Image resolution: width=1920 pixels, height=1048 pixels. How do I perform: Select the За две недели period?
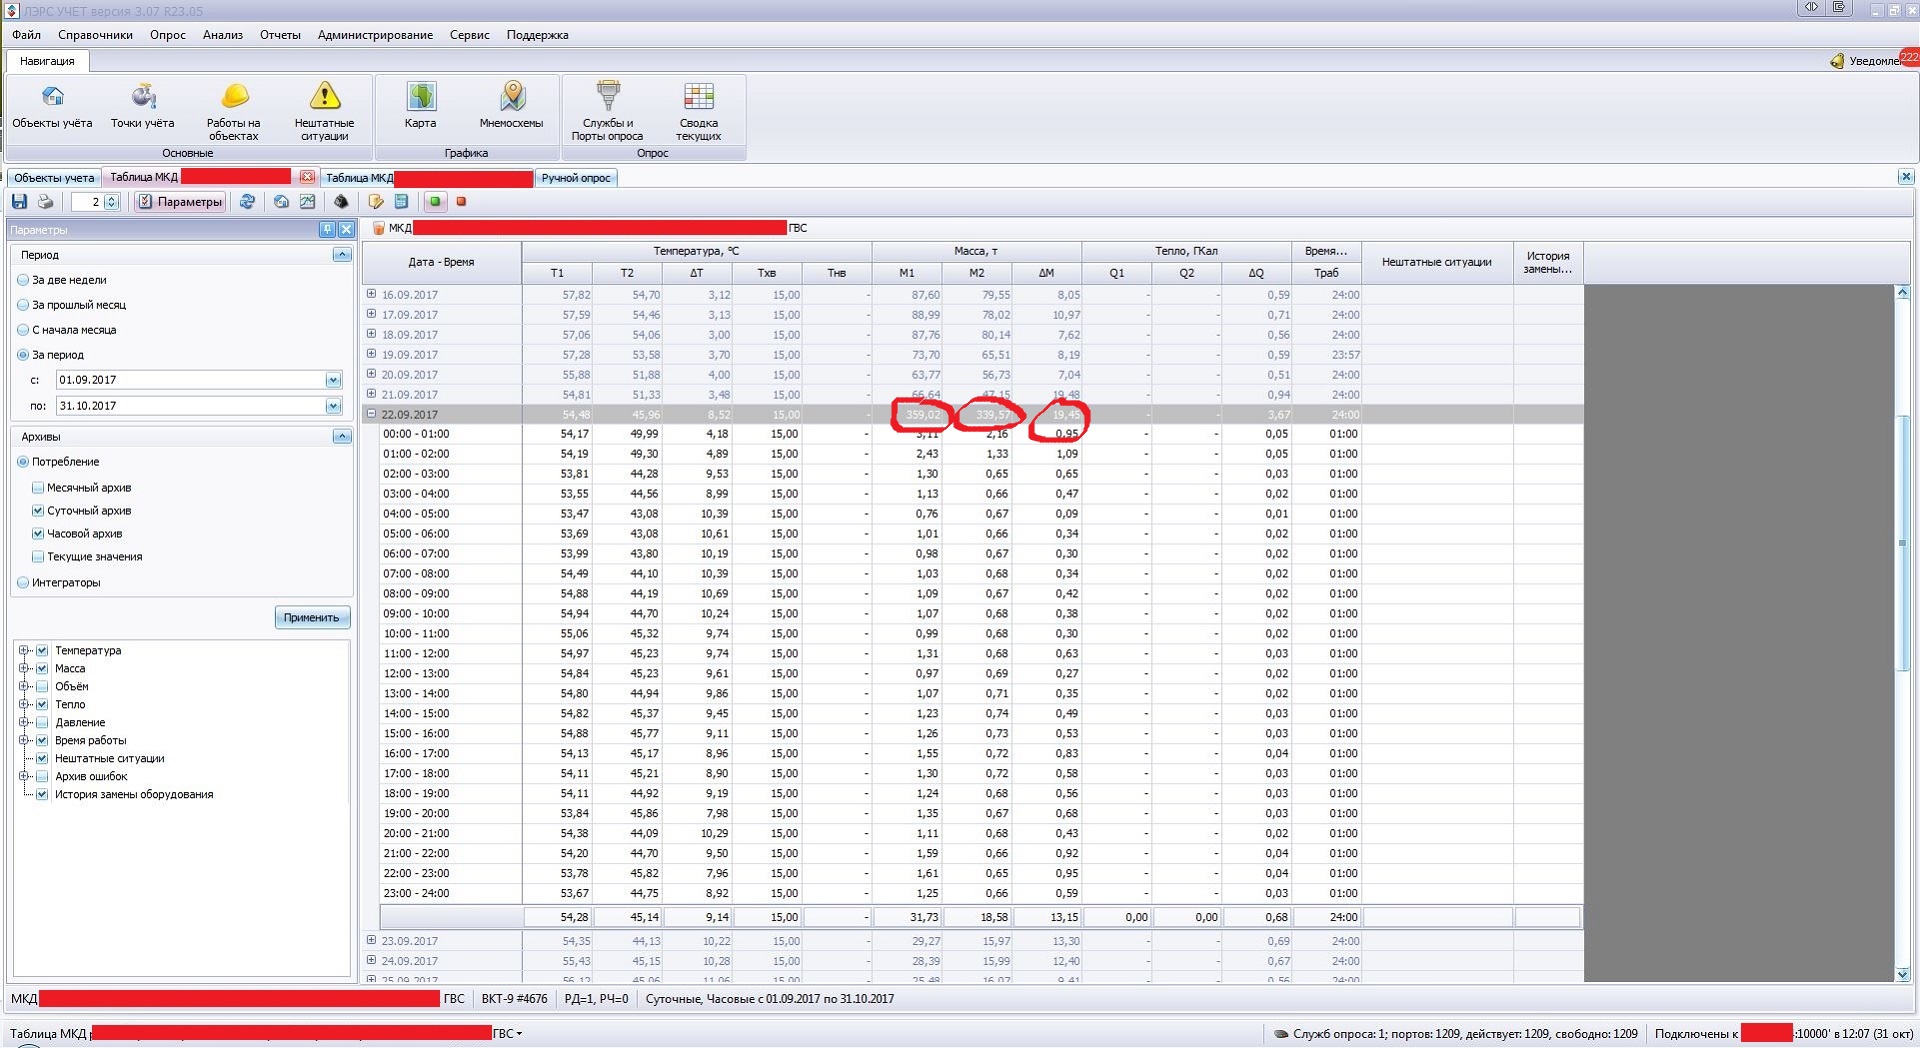[x=61, y=280]
